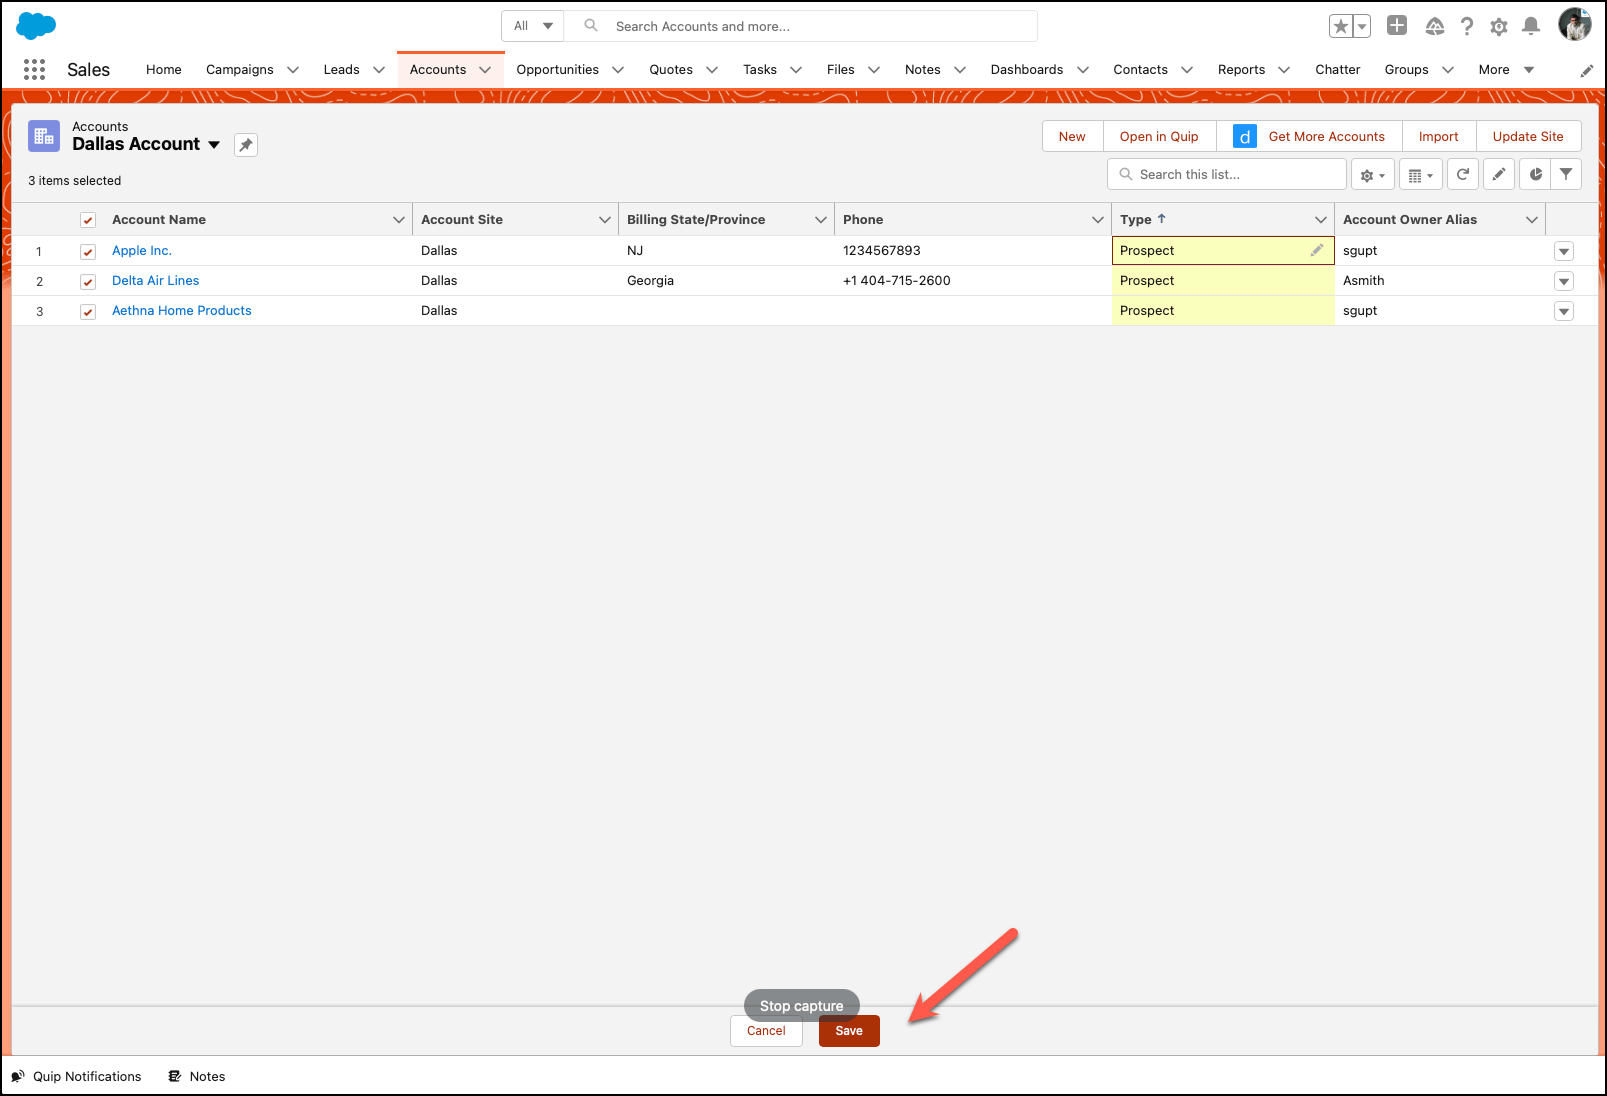Screen dimensions: 1607x1096
Task: Click the Prospect Type cell for Delta Air Lines
Action: 1223,281
